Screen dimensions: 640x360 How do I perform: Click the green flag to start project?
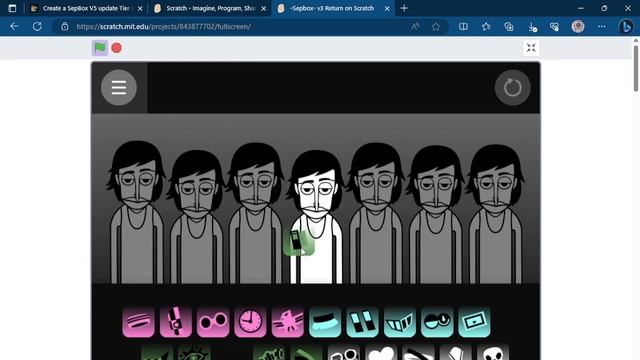coord(100,48)
